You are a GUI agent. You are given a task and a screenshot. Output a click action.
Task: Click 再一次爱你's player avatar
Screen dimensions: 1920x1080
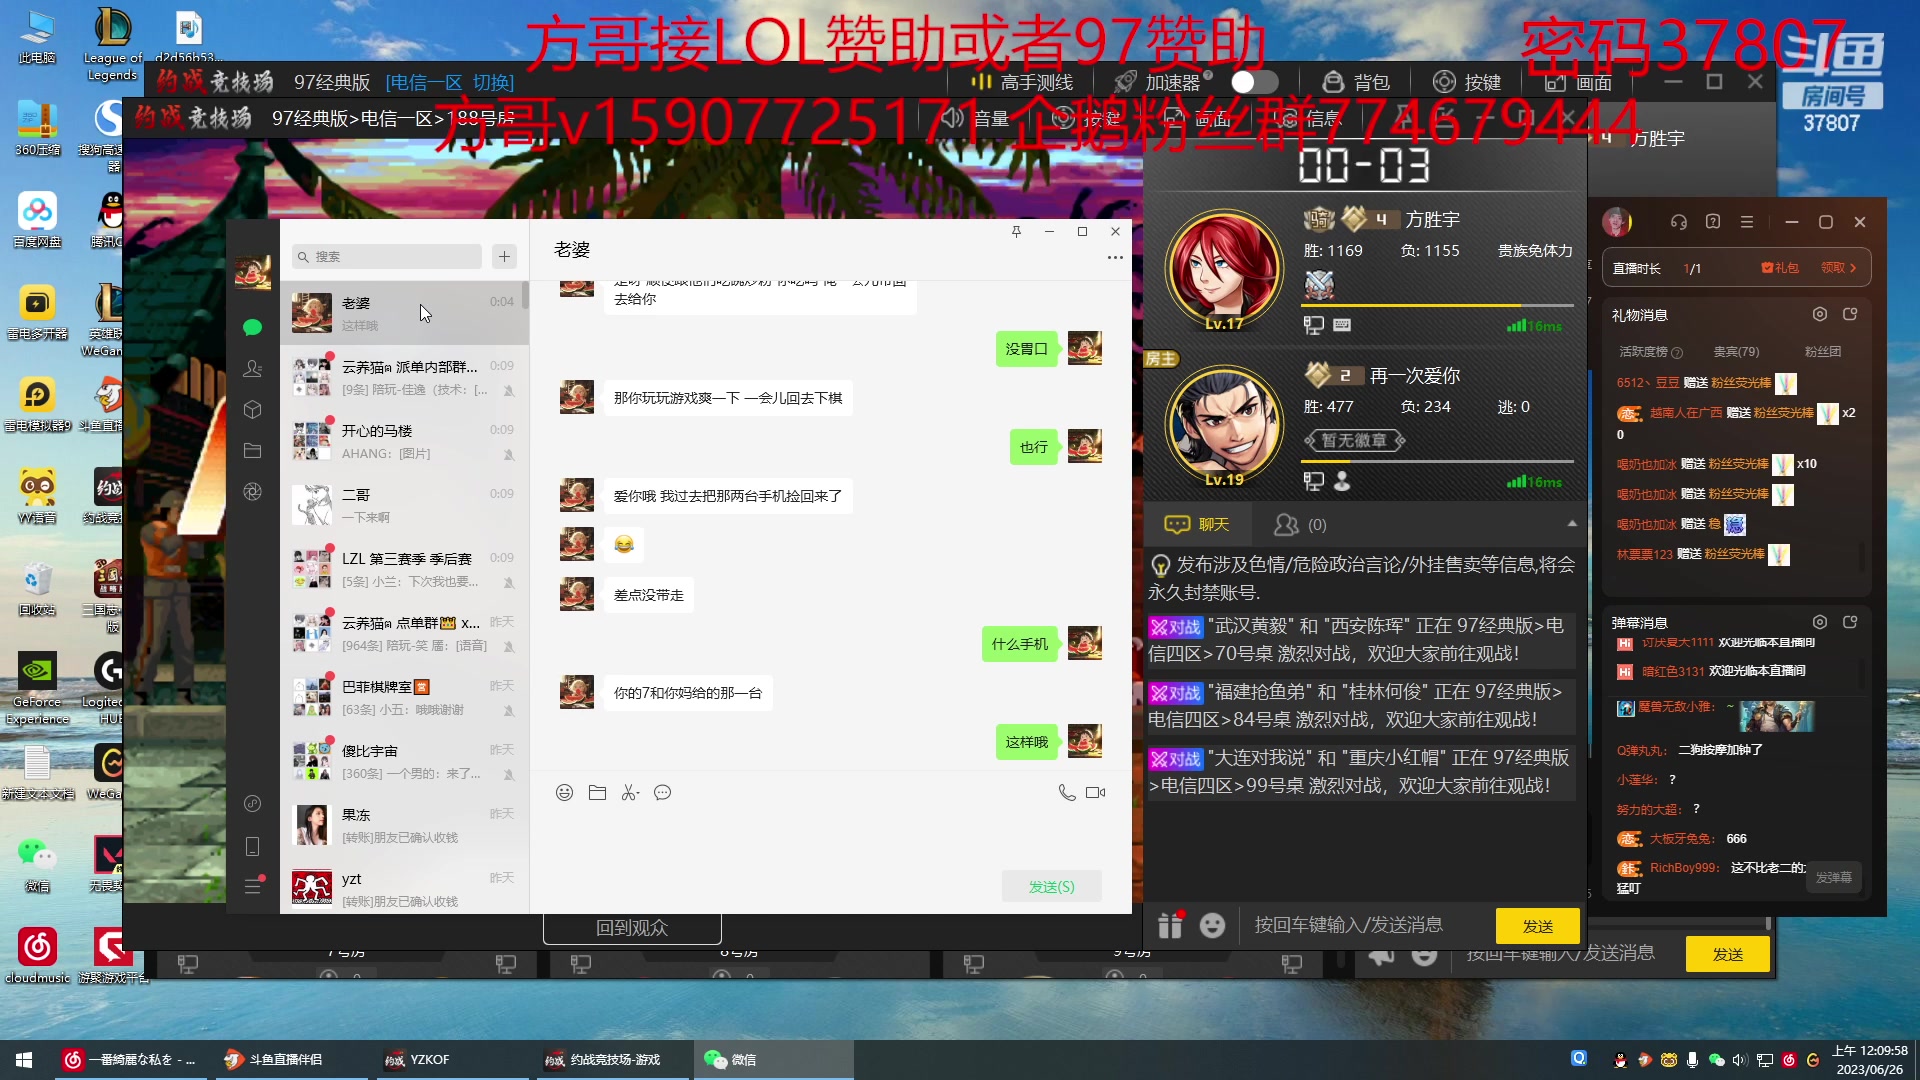(x=1224, y=425)
